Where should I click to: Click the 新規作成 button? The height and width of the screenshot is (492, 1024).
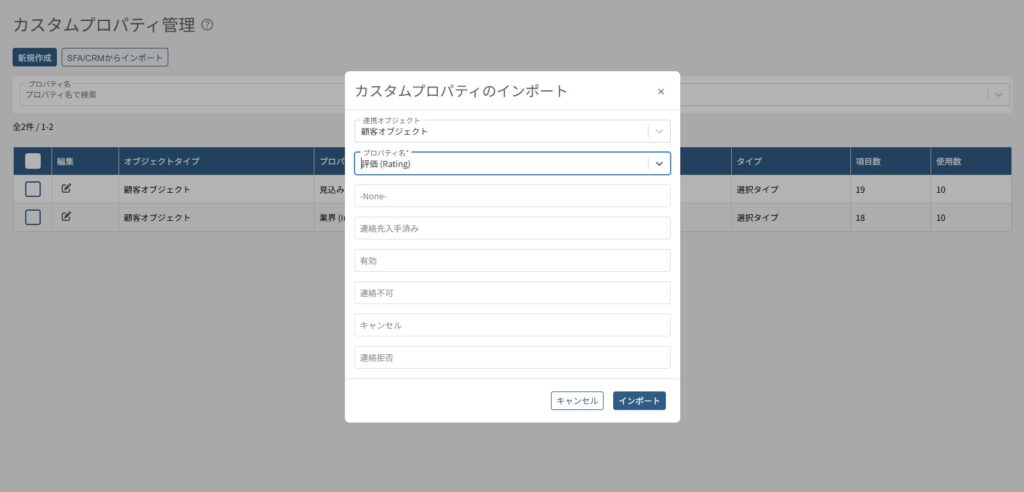pyautogui.click(x=35, y=58)
